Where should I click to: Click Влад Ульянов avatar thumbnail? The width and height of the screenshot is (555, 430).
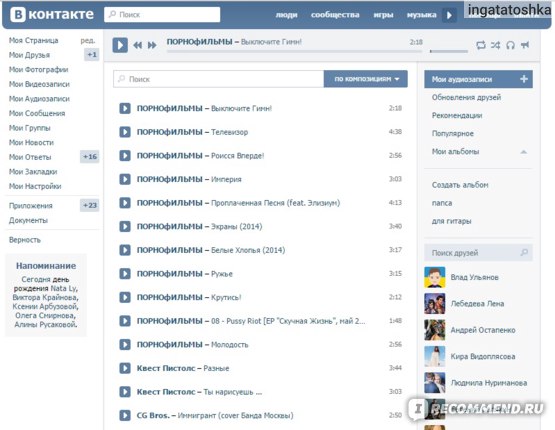point(435,277)
